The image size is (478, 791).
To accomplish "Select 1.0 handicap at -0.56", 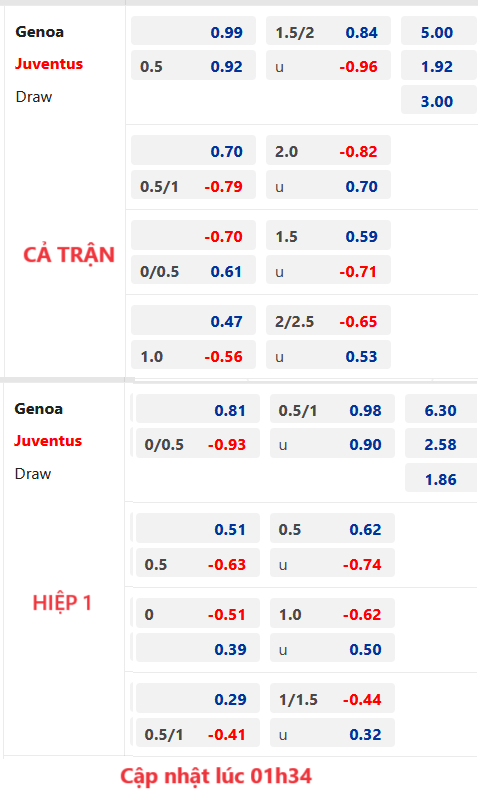I will coord(194,356).
